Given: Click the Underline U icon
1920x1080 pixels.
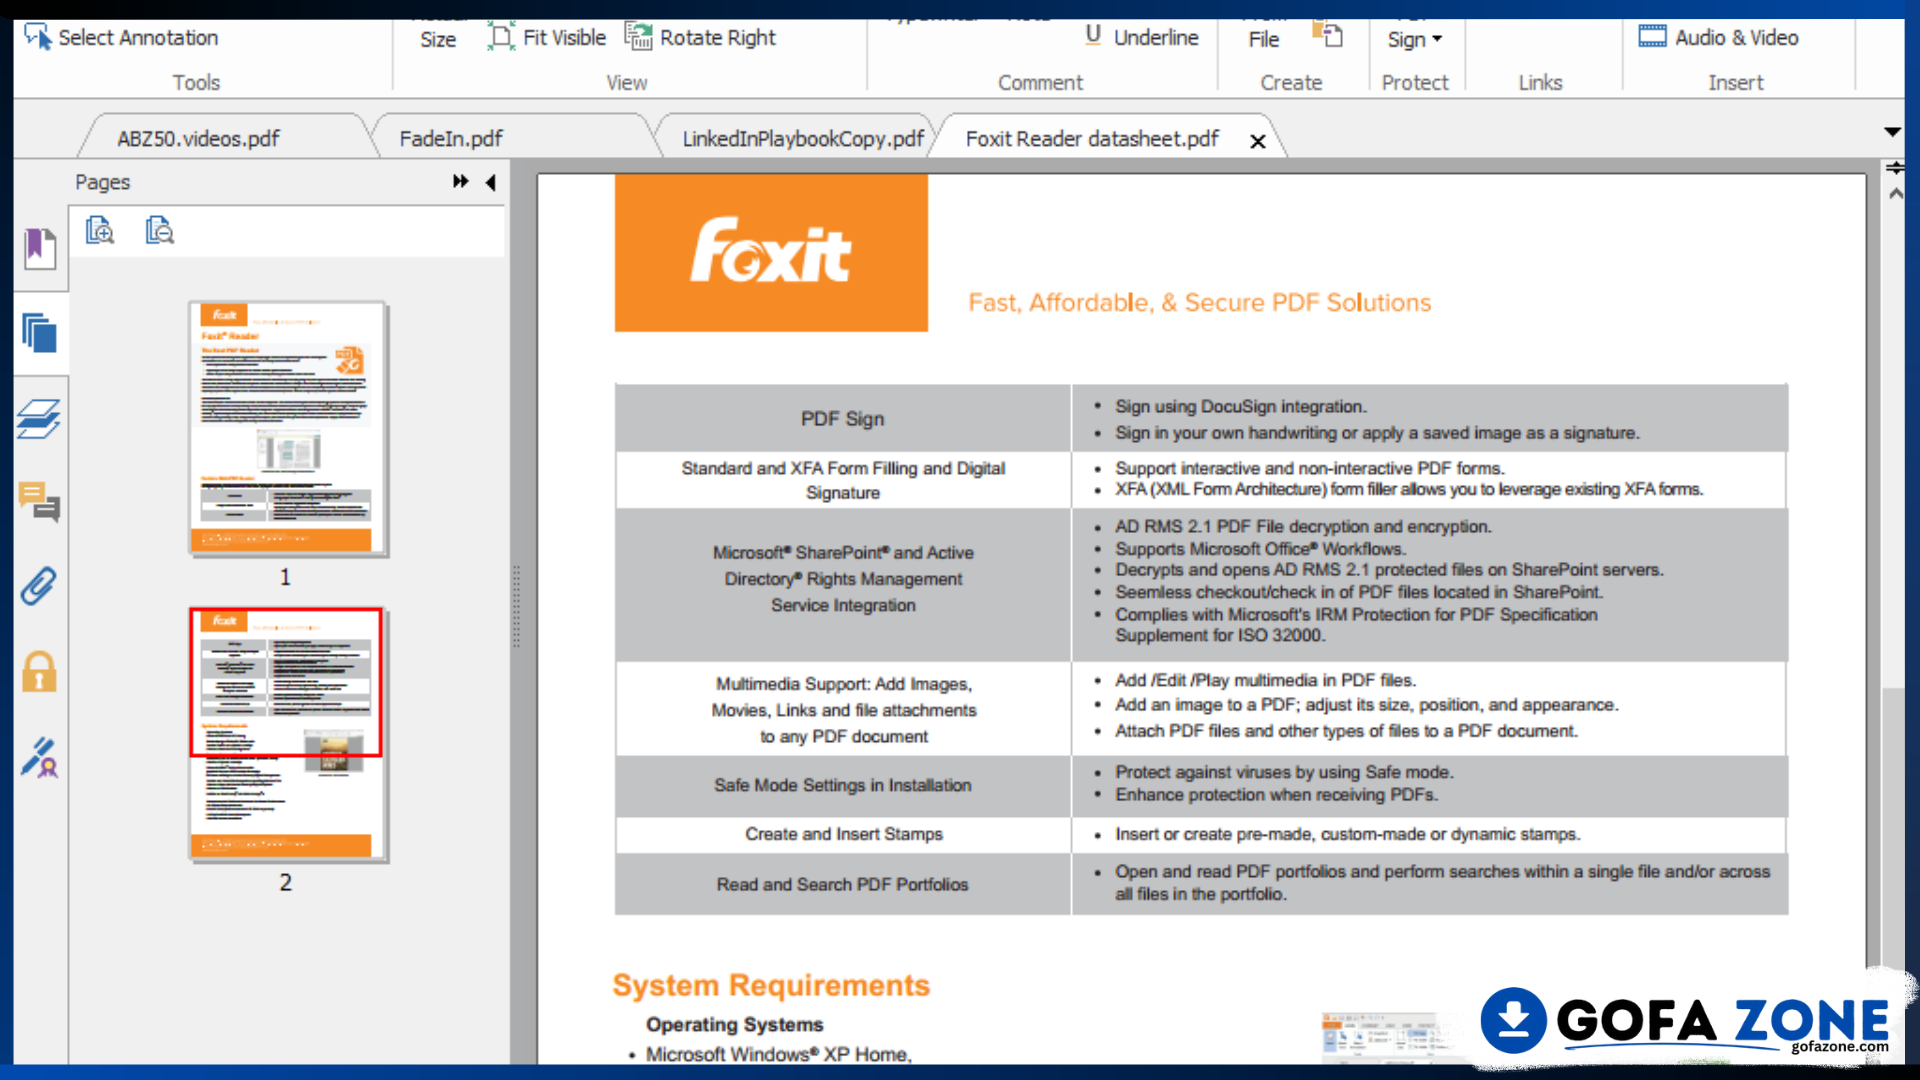Looking at the screenshot, I should (1093, 36).
